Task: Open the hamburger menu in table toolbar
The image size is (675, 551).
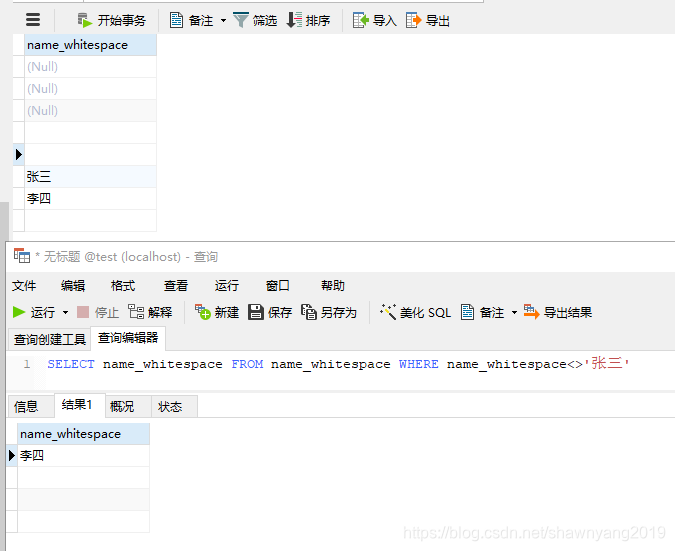Action: click(x=33, y=20)
